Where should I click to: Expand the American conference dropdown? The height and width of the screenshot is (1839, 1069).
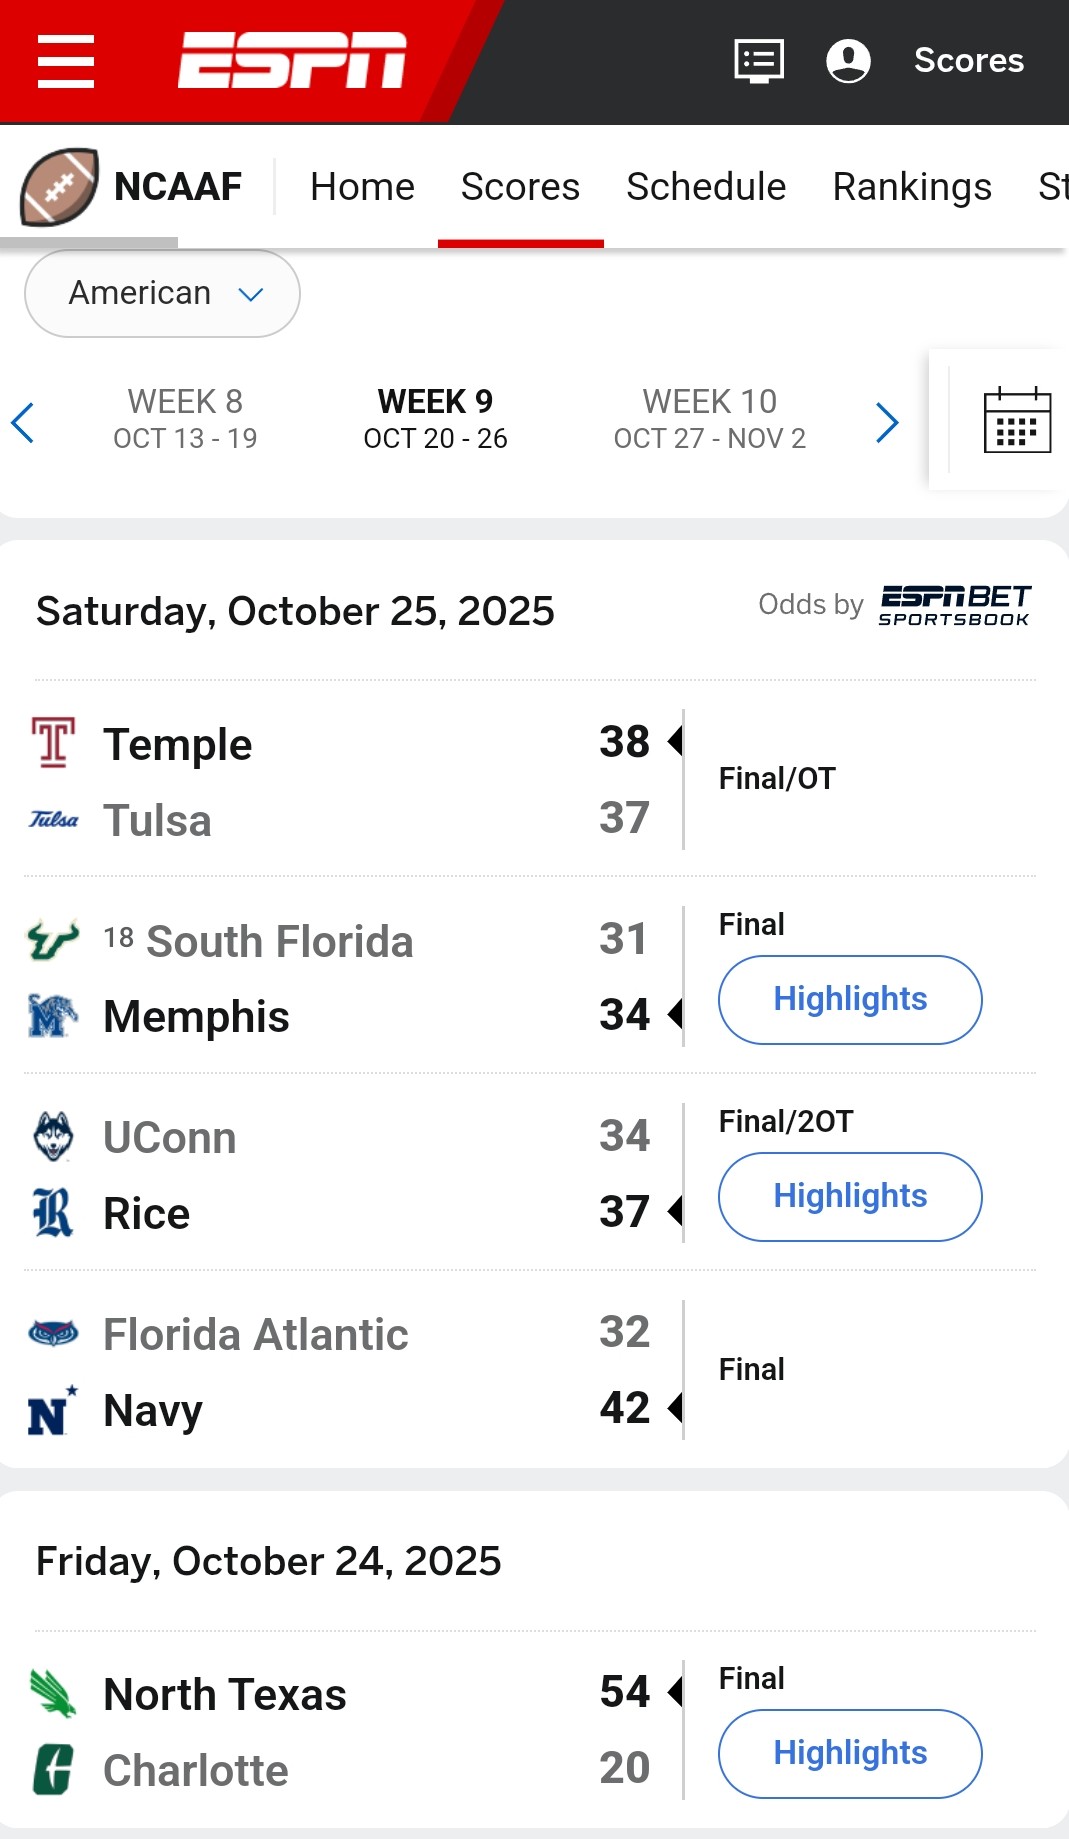(x=162, y=293)
